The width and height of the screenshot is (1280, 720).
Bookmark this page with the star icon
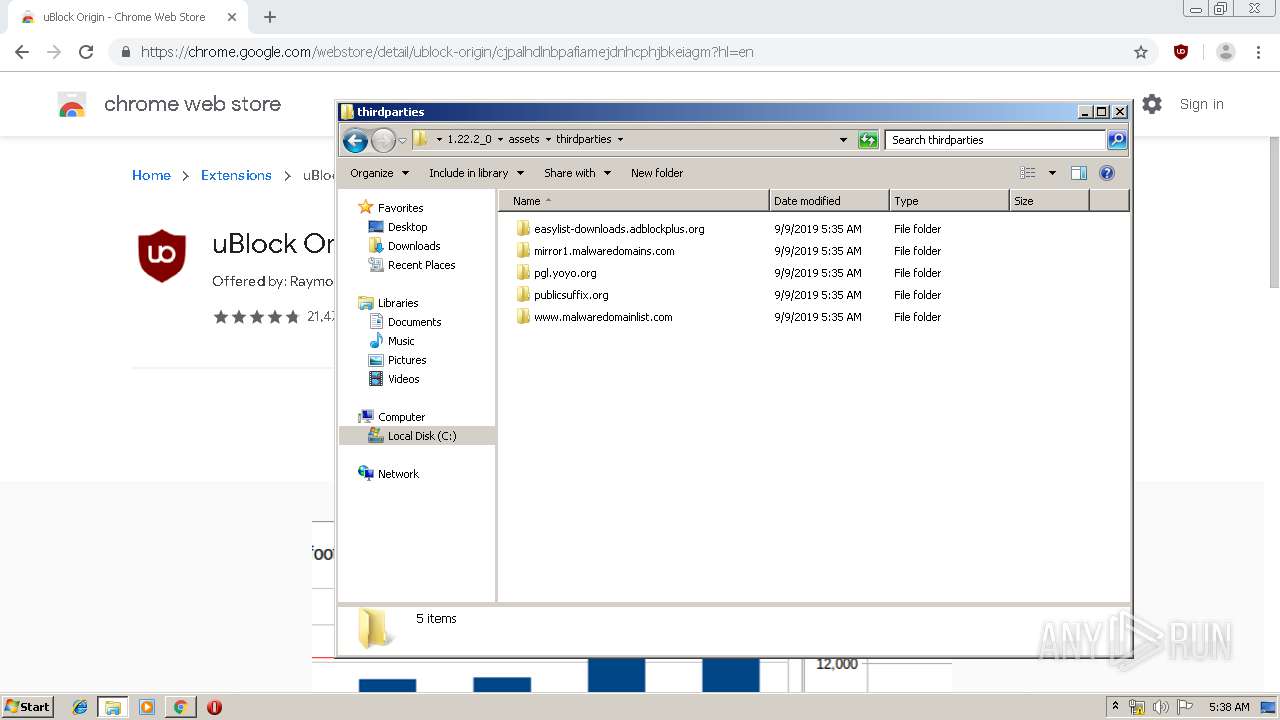tap(1140, 52)
